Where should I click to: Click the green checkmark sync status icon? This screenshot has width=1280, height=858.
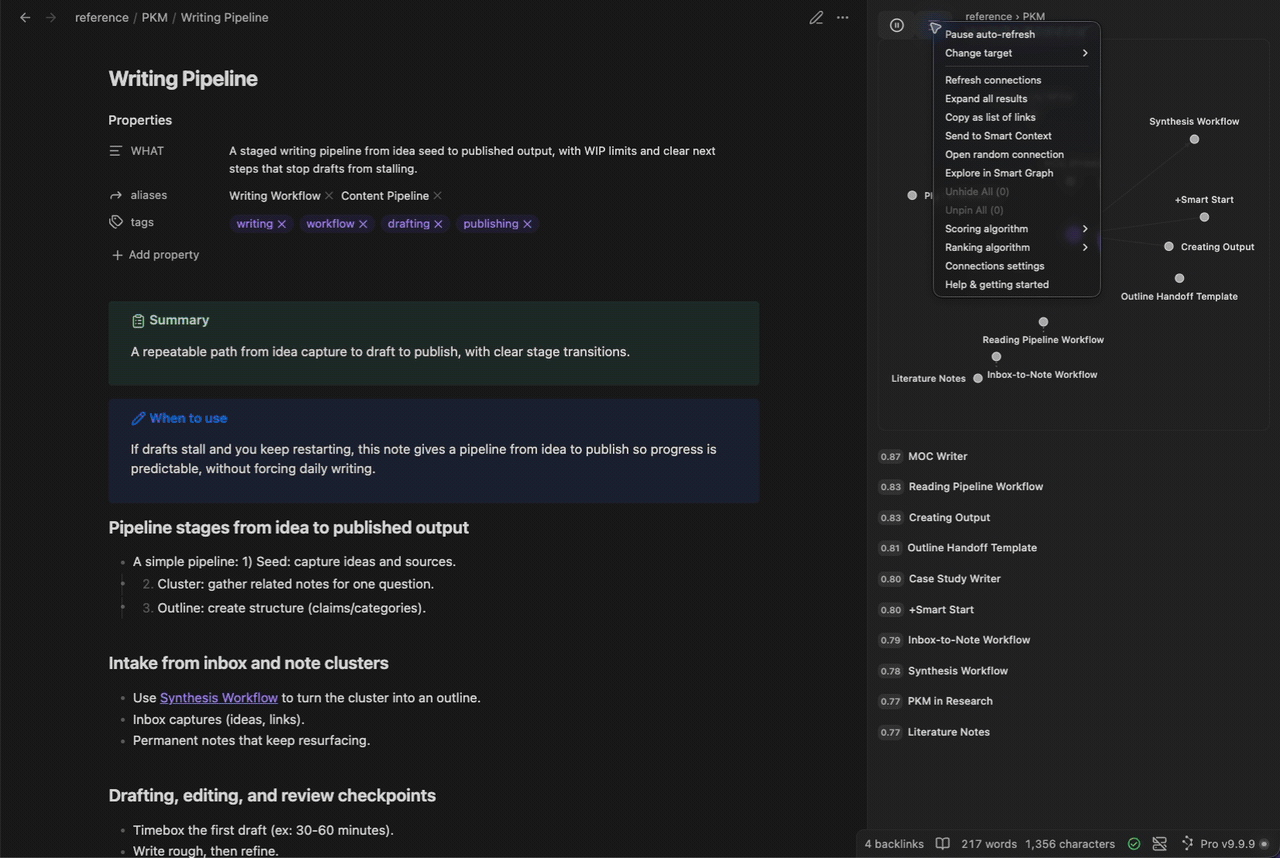(1134, 844)
